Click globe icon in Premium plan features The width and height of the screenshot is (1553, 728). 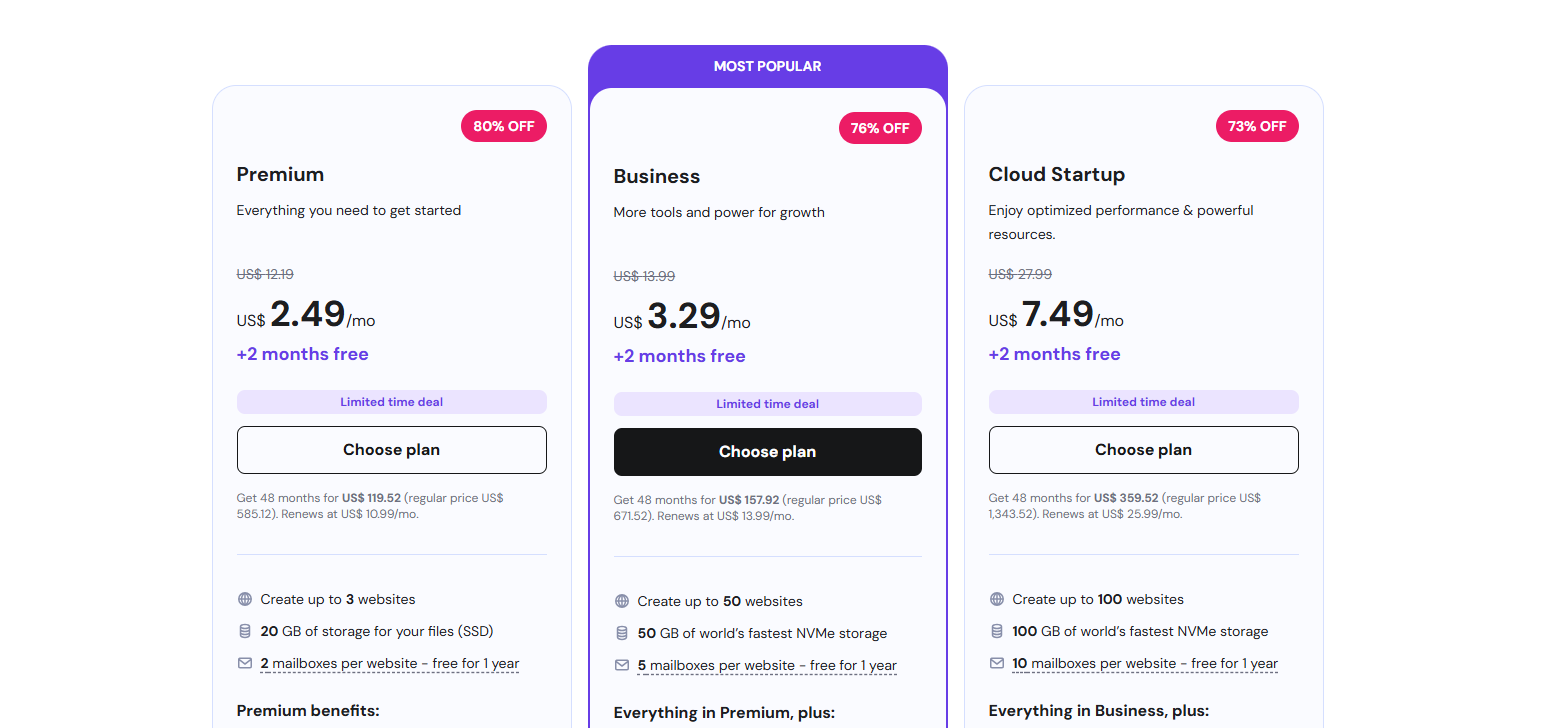[245, 599]
